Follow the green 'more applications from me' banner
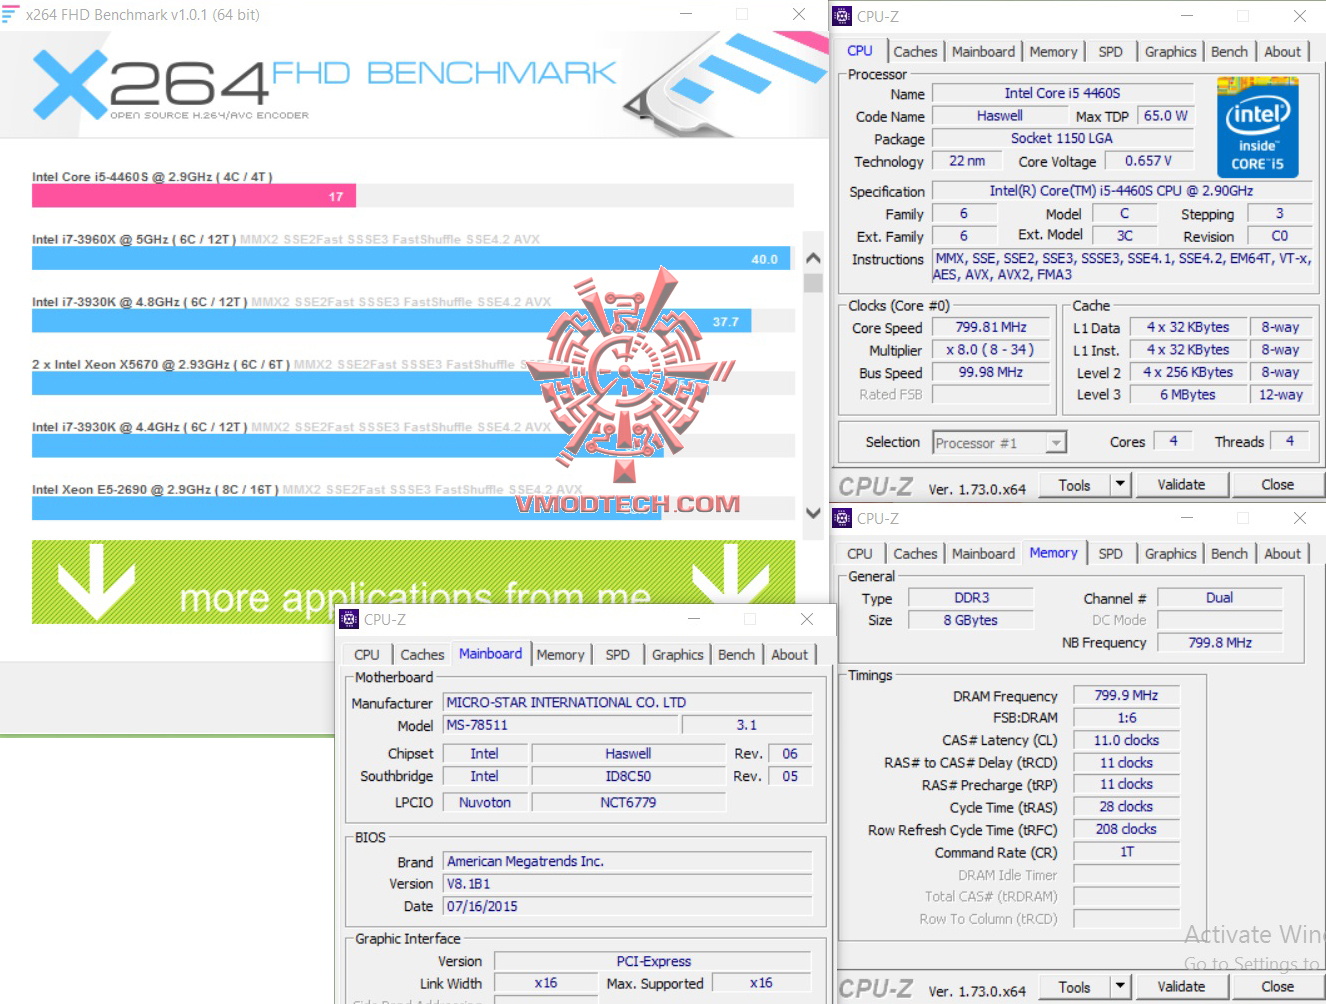Image resolution: width=1326 pixels, height=1004 pixels. tap(413, 581)
